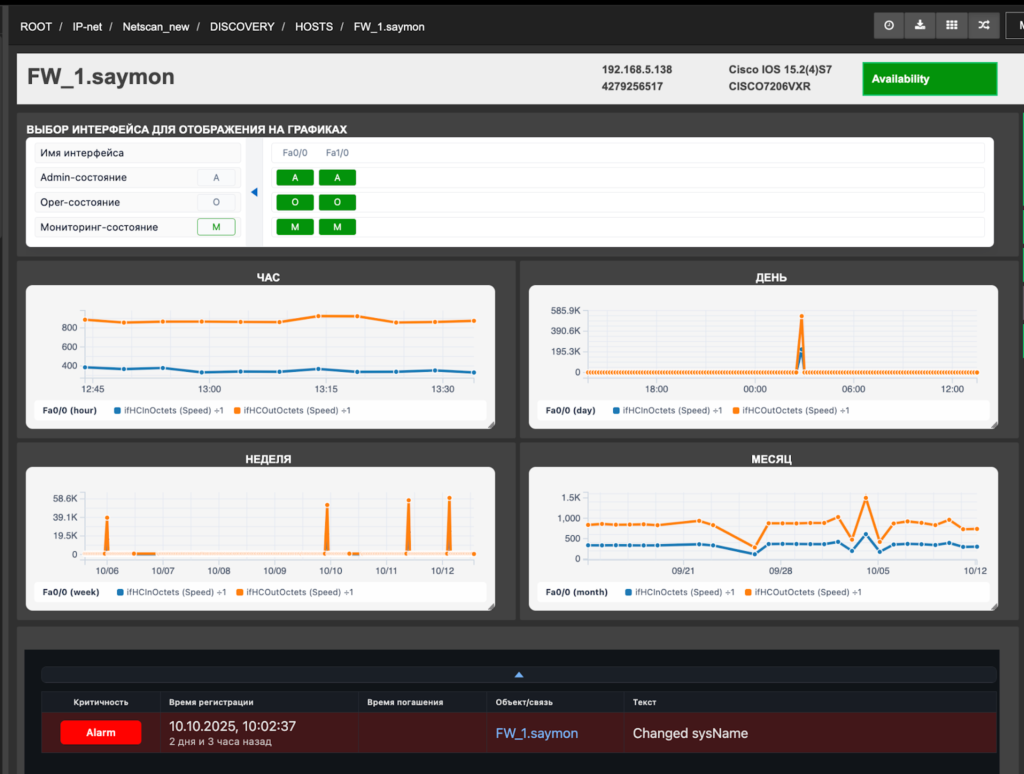
Task: Select Fa0/0 green Monitoring state cell
Action: point(295,227)
